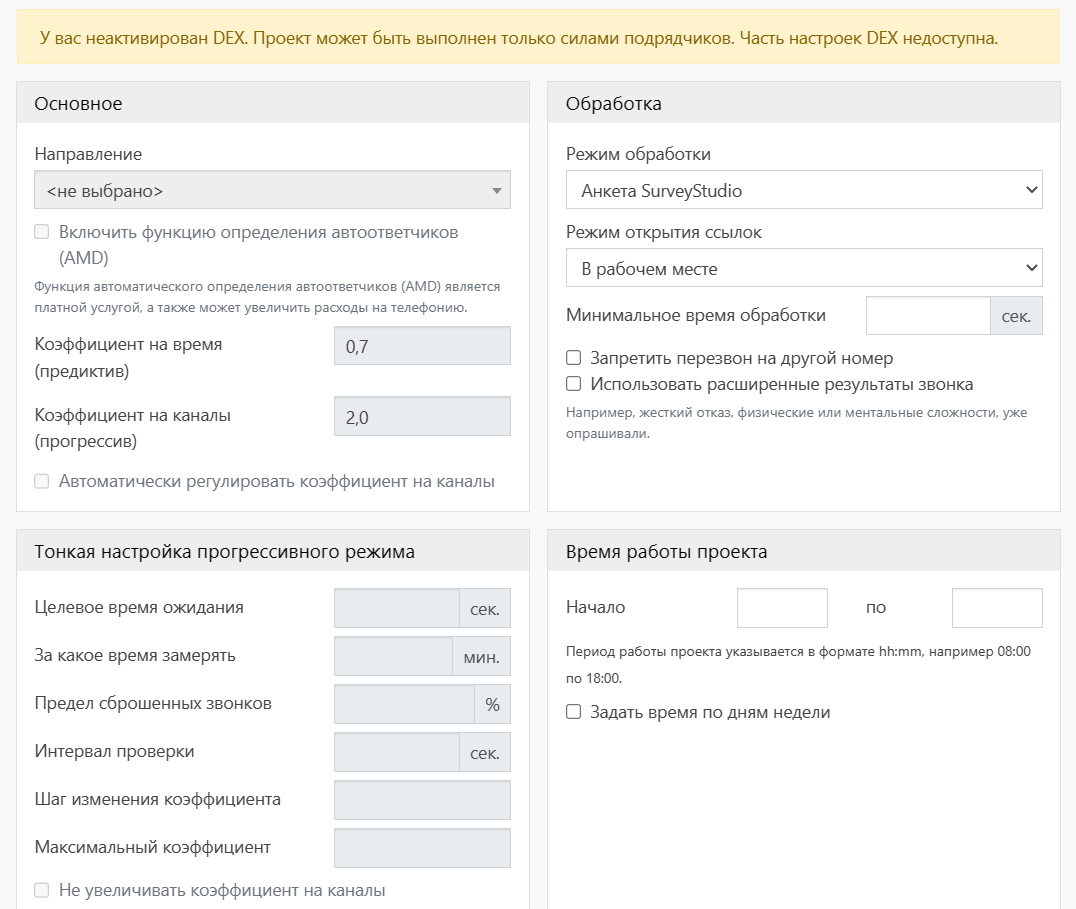Tick Автоматически регулировать коэффициент на каналы

pyautogui.click(x=42, y=481)
